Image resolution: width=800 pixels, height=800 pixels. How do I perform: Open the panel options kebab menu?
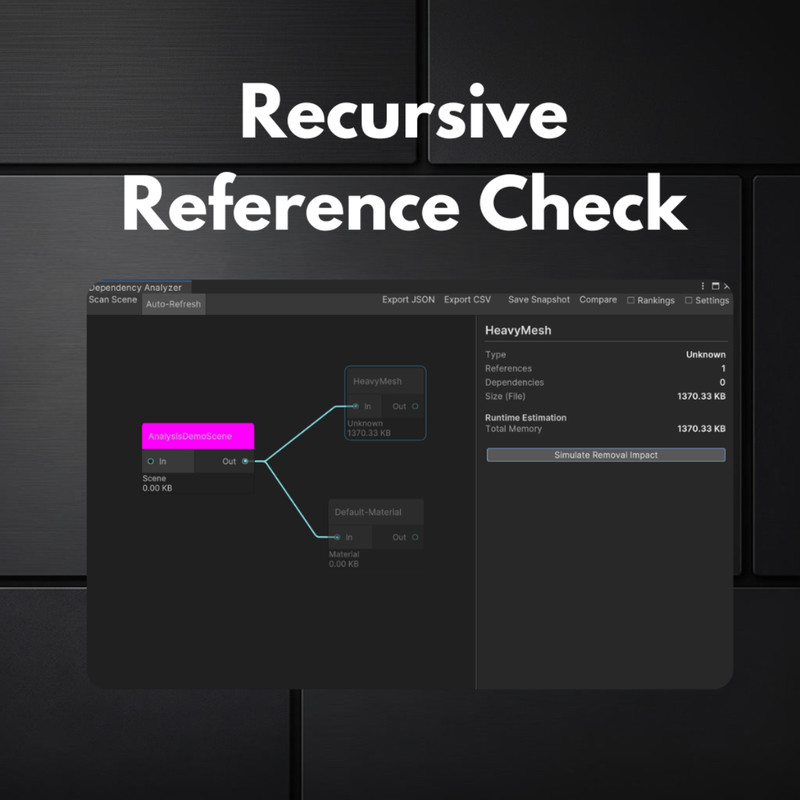click(x=701, y=285)
